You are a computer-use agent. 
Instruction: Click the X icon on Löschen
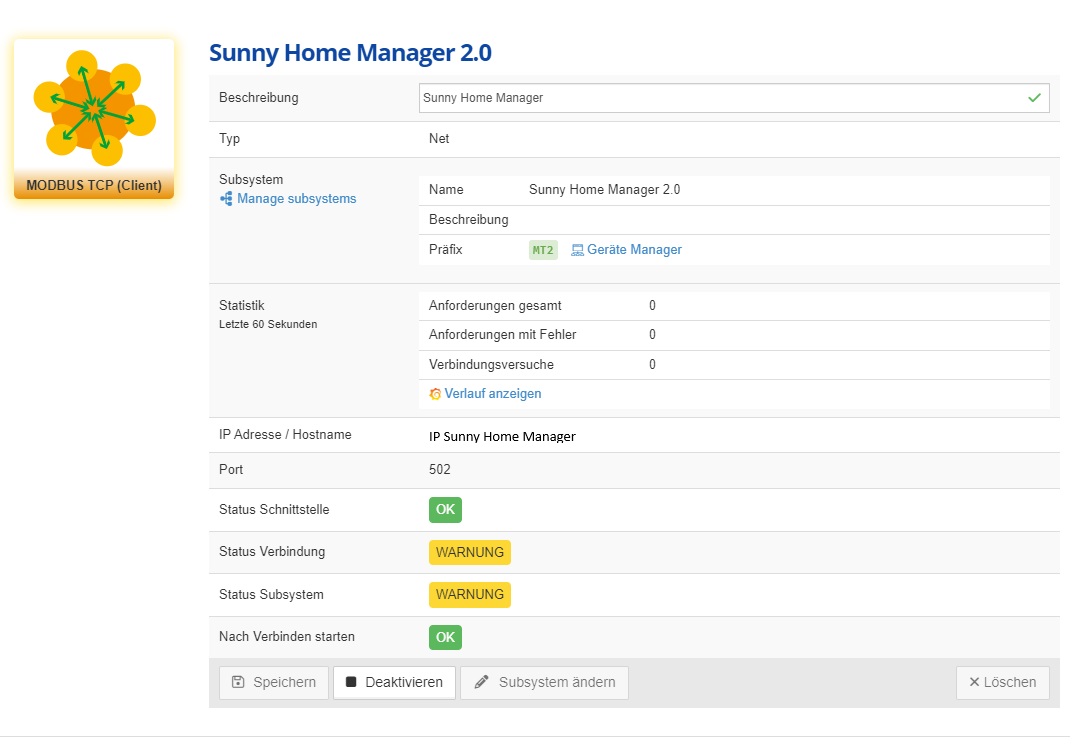tap(974, 682)
